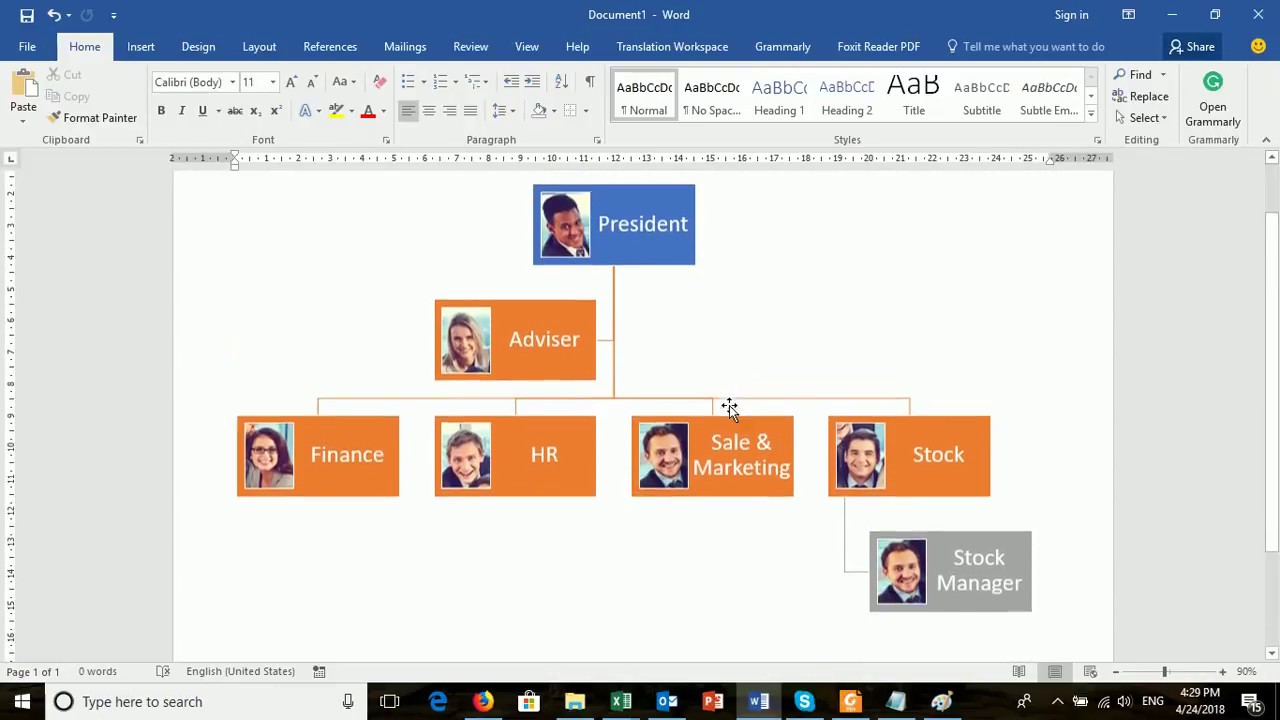Select the President box in chart
Screen dimensions: 1280x720
(x=614, y=225)
